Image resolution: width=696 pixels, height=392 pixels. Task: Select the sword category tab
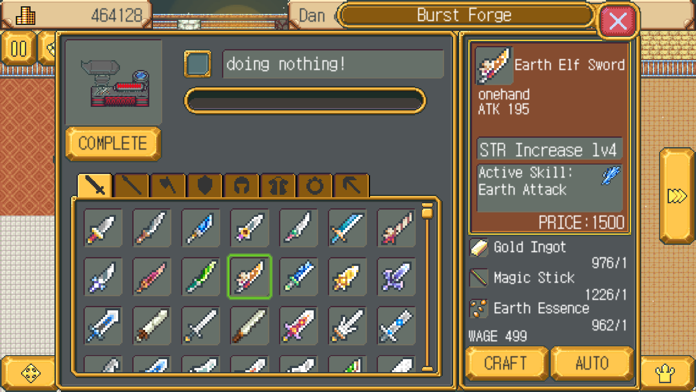[95, 185]
